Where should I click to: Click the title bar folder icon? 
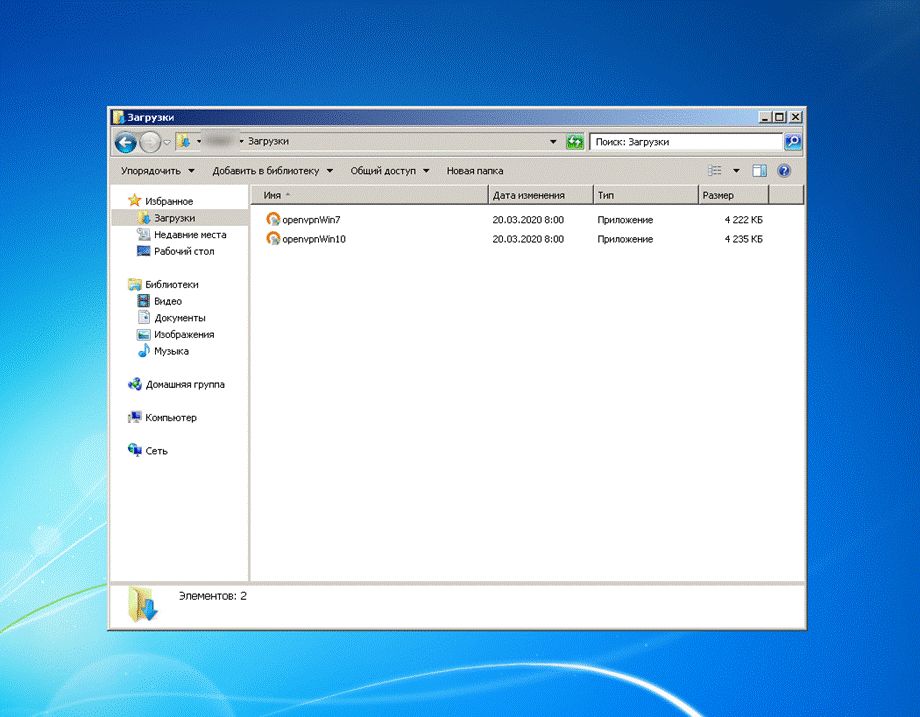pyautogui.click(x=119, y=117)
